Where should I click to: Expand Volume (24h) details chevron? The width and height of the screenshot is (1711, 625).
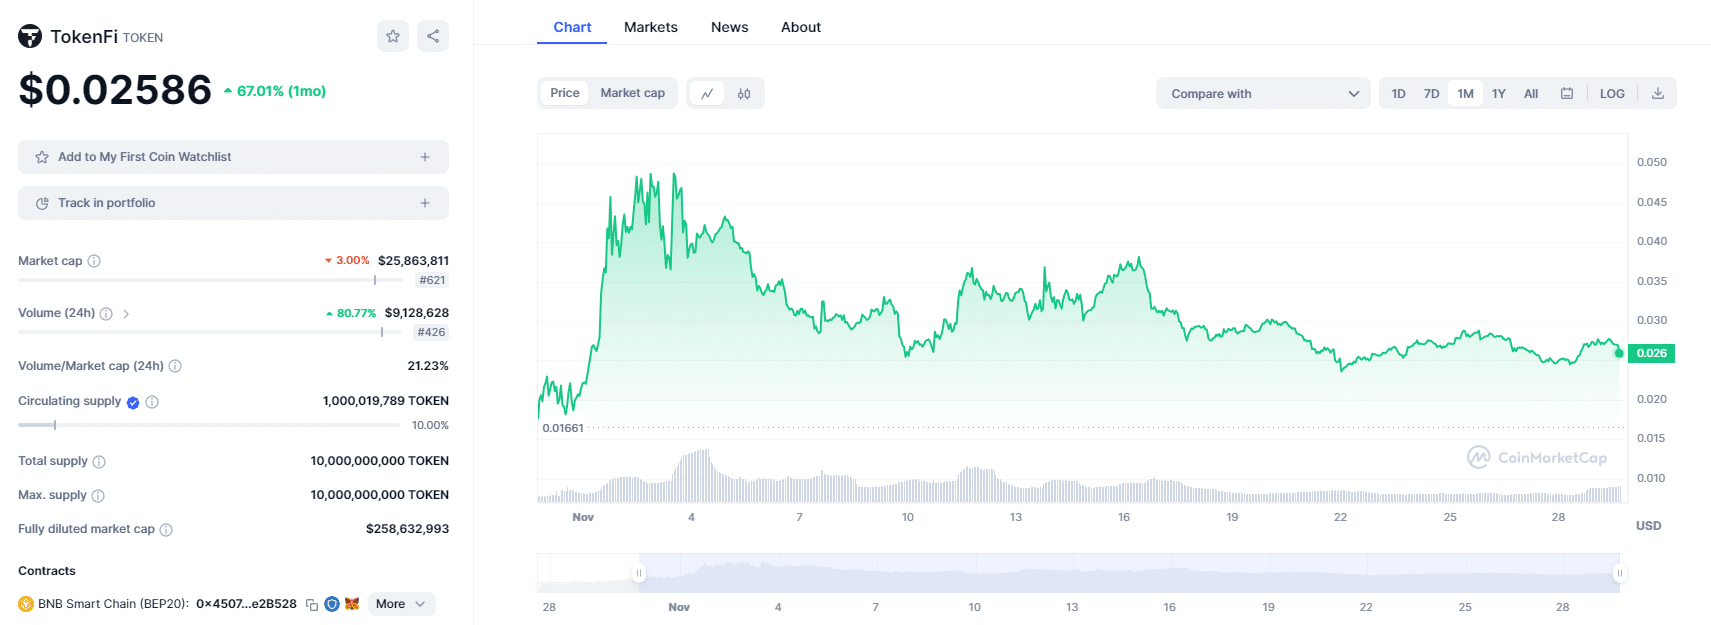[x=126, y=314]
